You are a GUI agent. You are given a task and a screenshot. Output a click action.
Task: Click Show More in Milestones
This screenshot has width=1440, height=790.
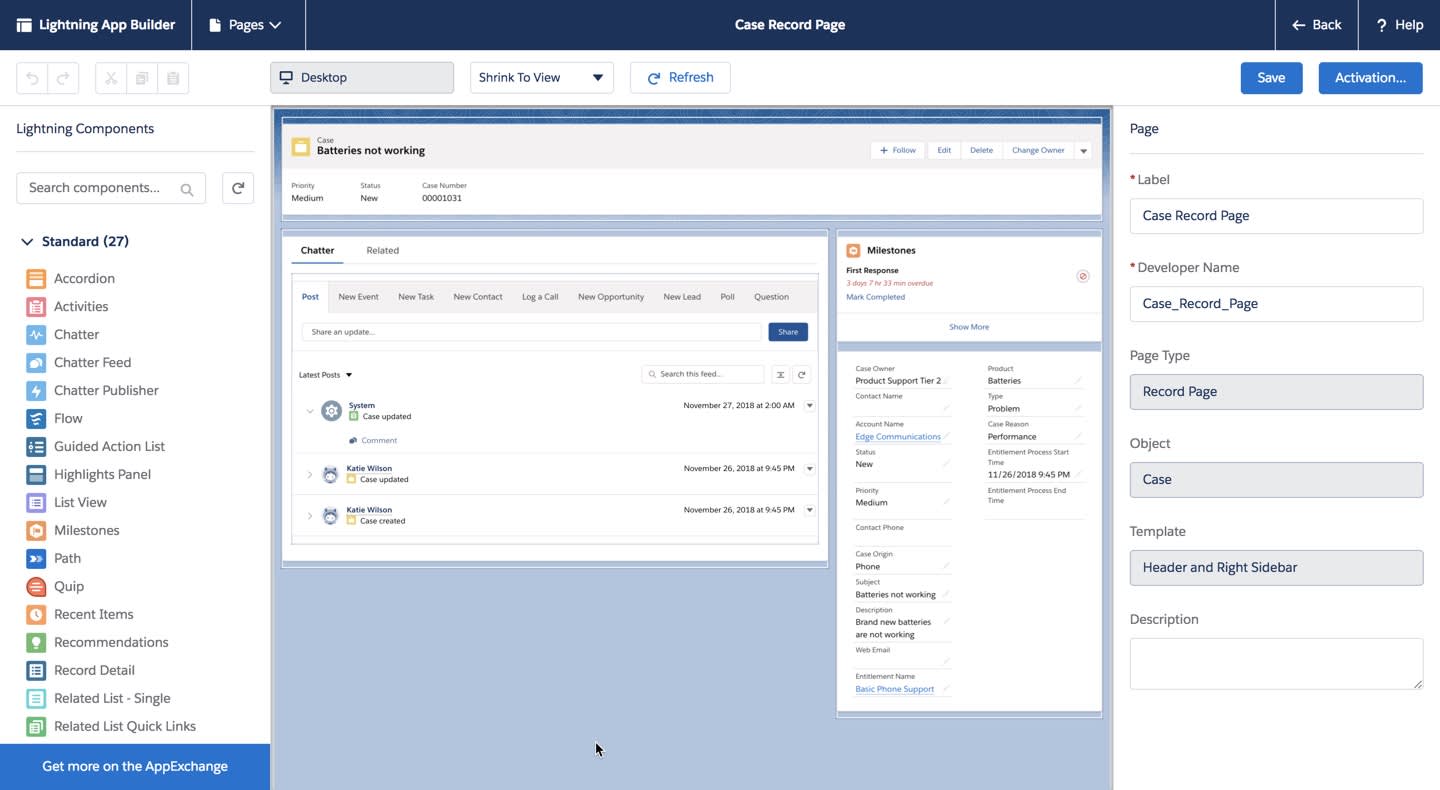(969, 327)
